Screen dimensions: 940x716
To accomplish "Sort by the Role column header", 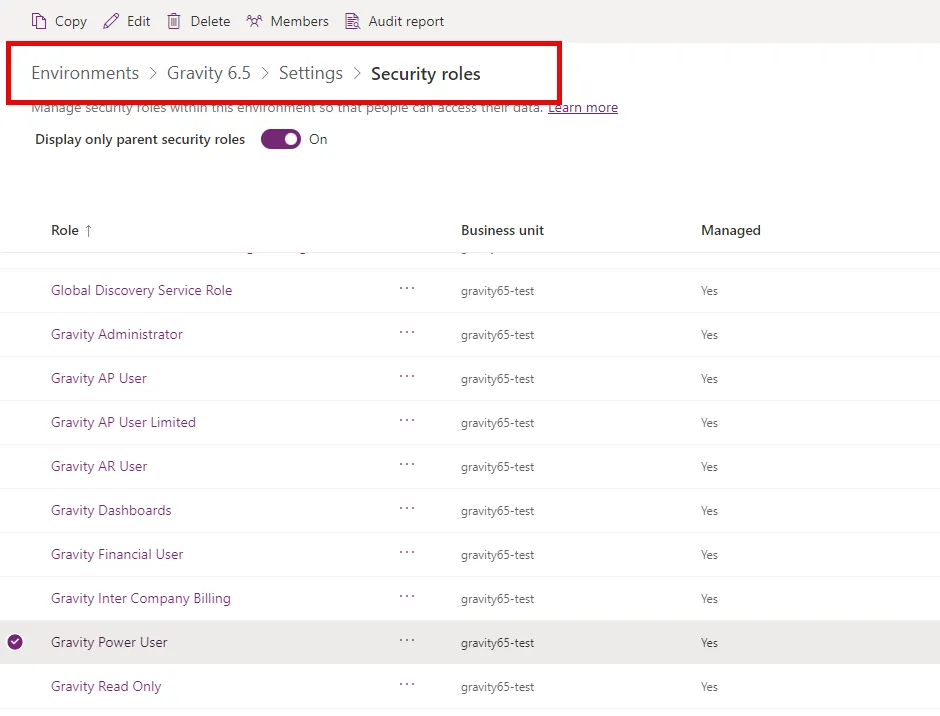I will (71, 230).
